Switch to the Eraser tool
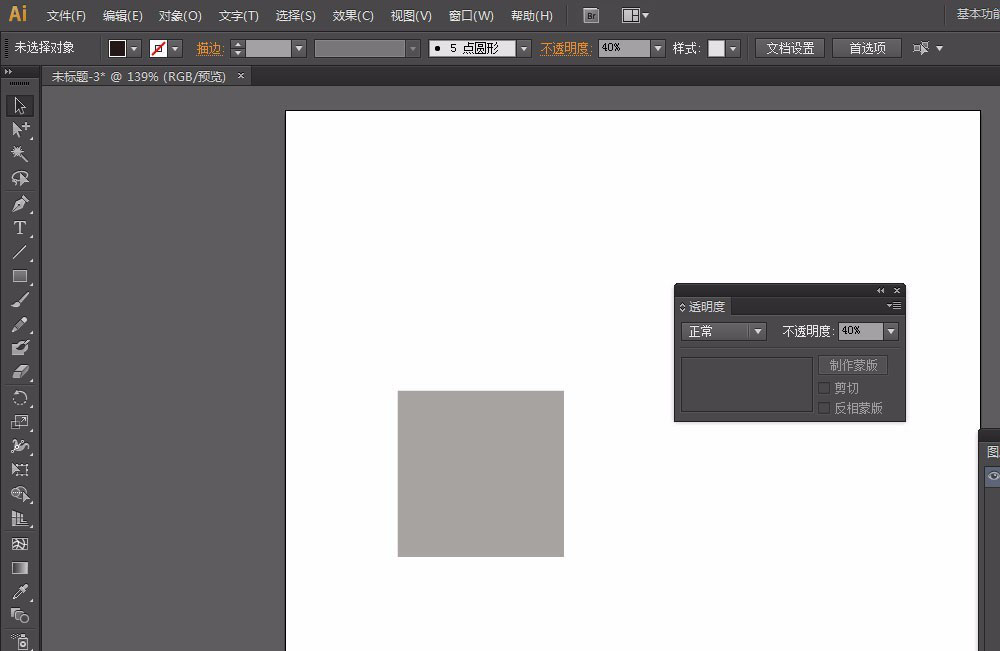This screenshot has width=1000, height=651. tap(19, 372)
